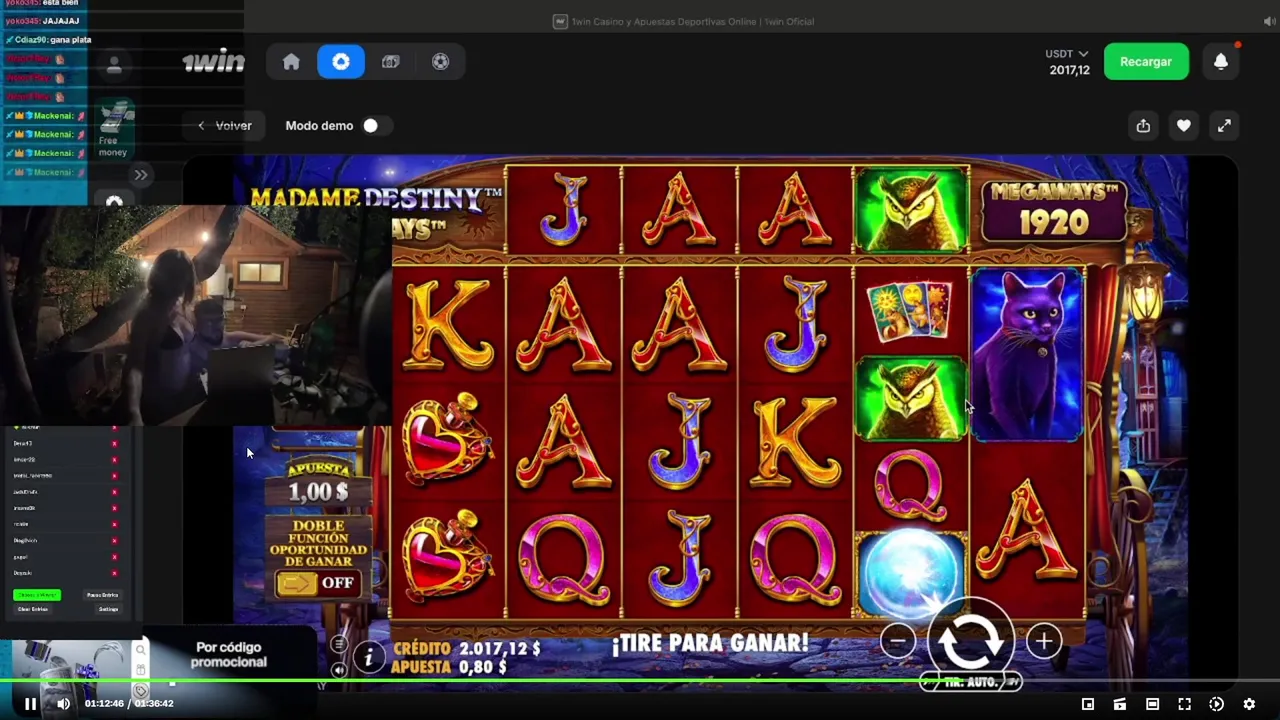This screenshot has height=720, width=1280.
Task: Click Clear Entries in giveaway panel
Action: point(32,609)
